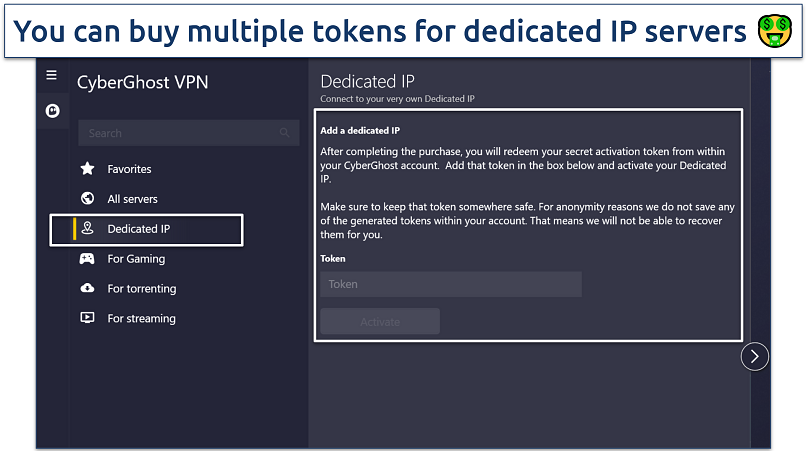Click the Favorites star icon
806x451 pixels.
point(88,169)
